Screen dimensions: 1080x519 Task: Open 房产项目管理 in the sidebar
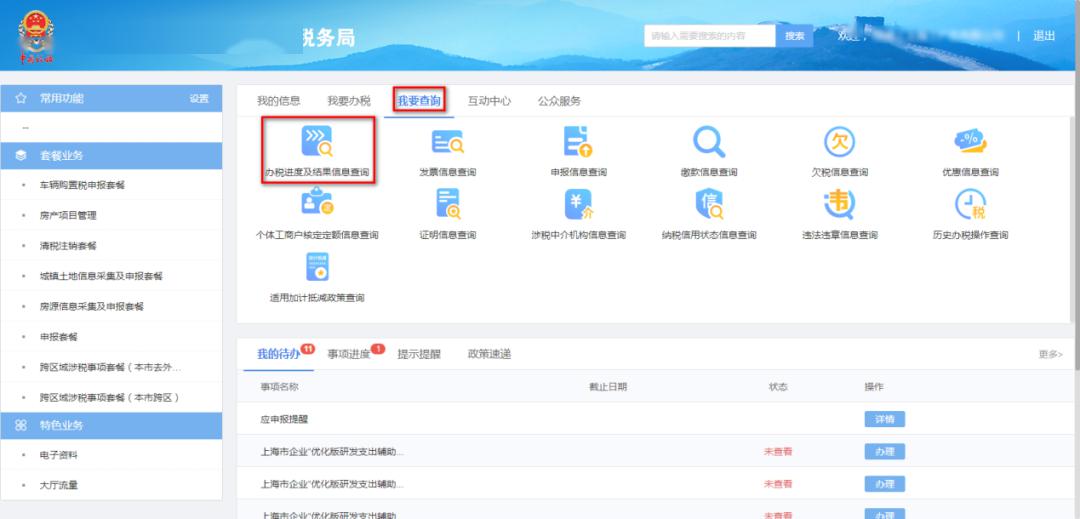point(68,215)
